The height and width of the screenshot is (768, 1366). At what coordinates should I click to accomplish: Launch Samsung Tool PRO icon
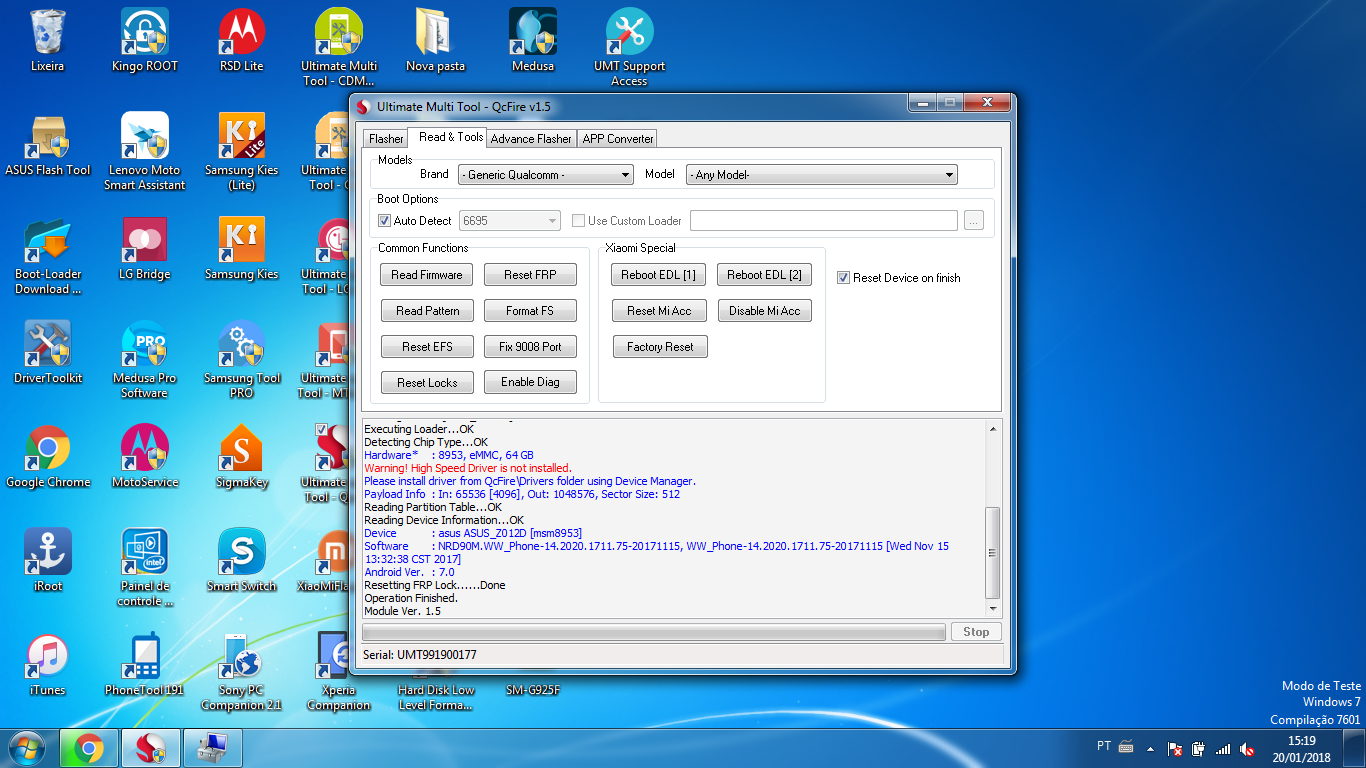click(x=242, y=359)
